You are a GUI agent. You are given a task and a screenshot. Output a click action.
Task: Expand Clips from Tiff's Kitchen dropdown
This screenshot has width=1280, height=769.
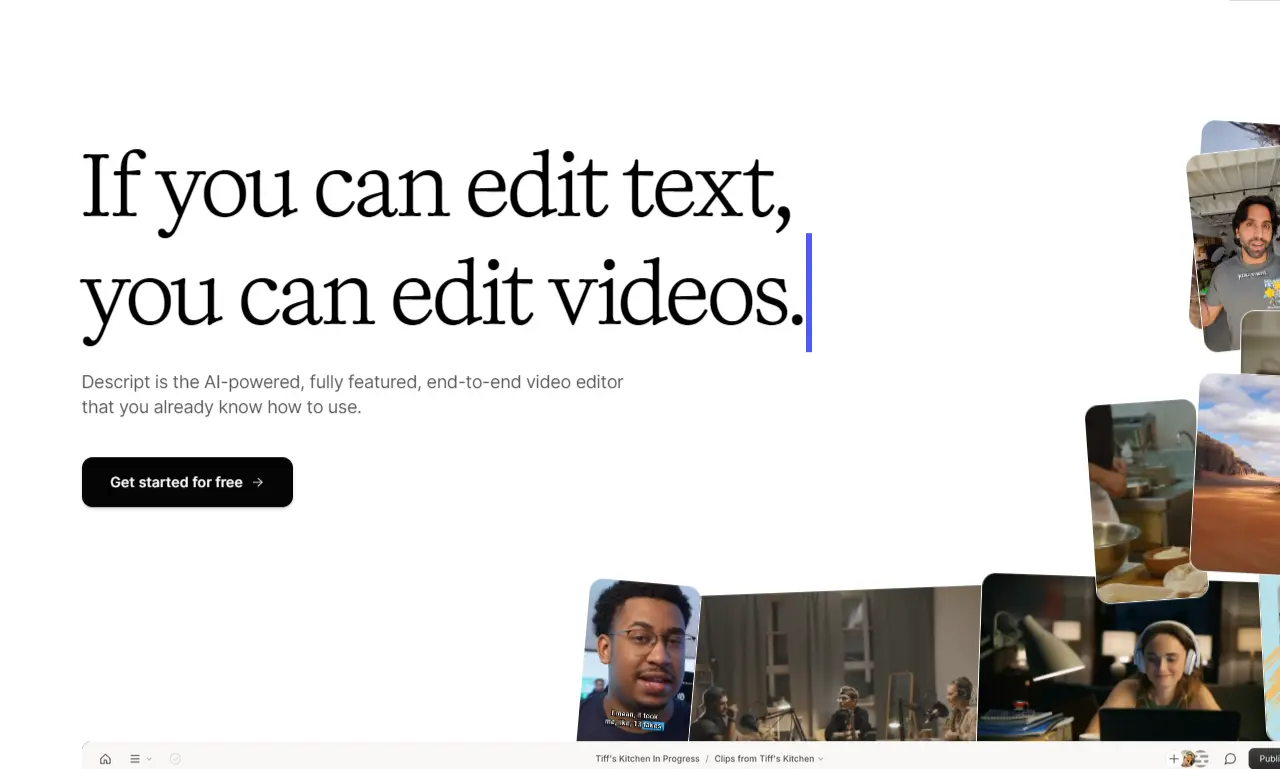(x=769, y=759)
